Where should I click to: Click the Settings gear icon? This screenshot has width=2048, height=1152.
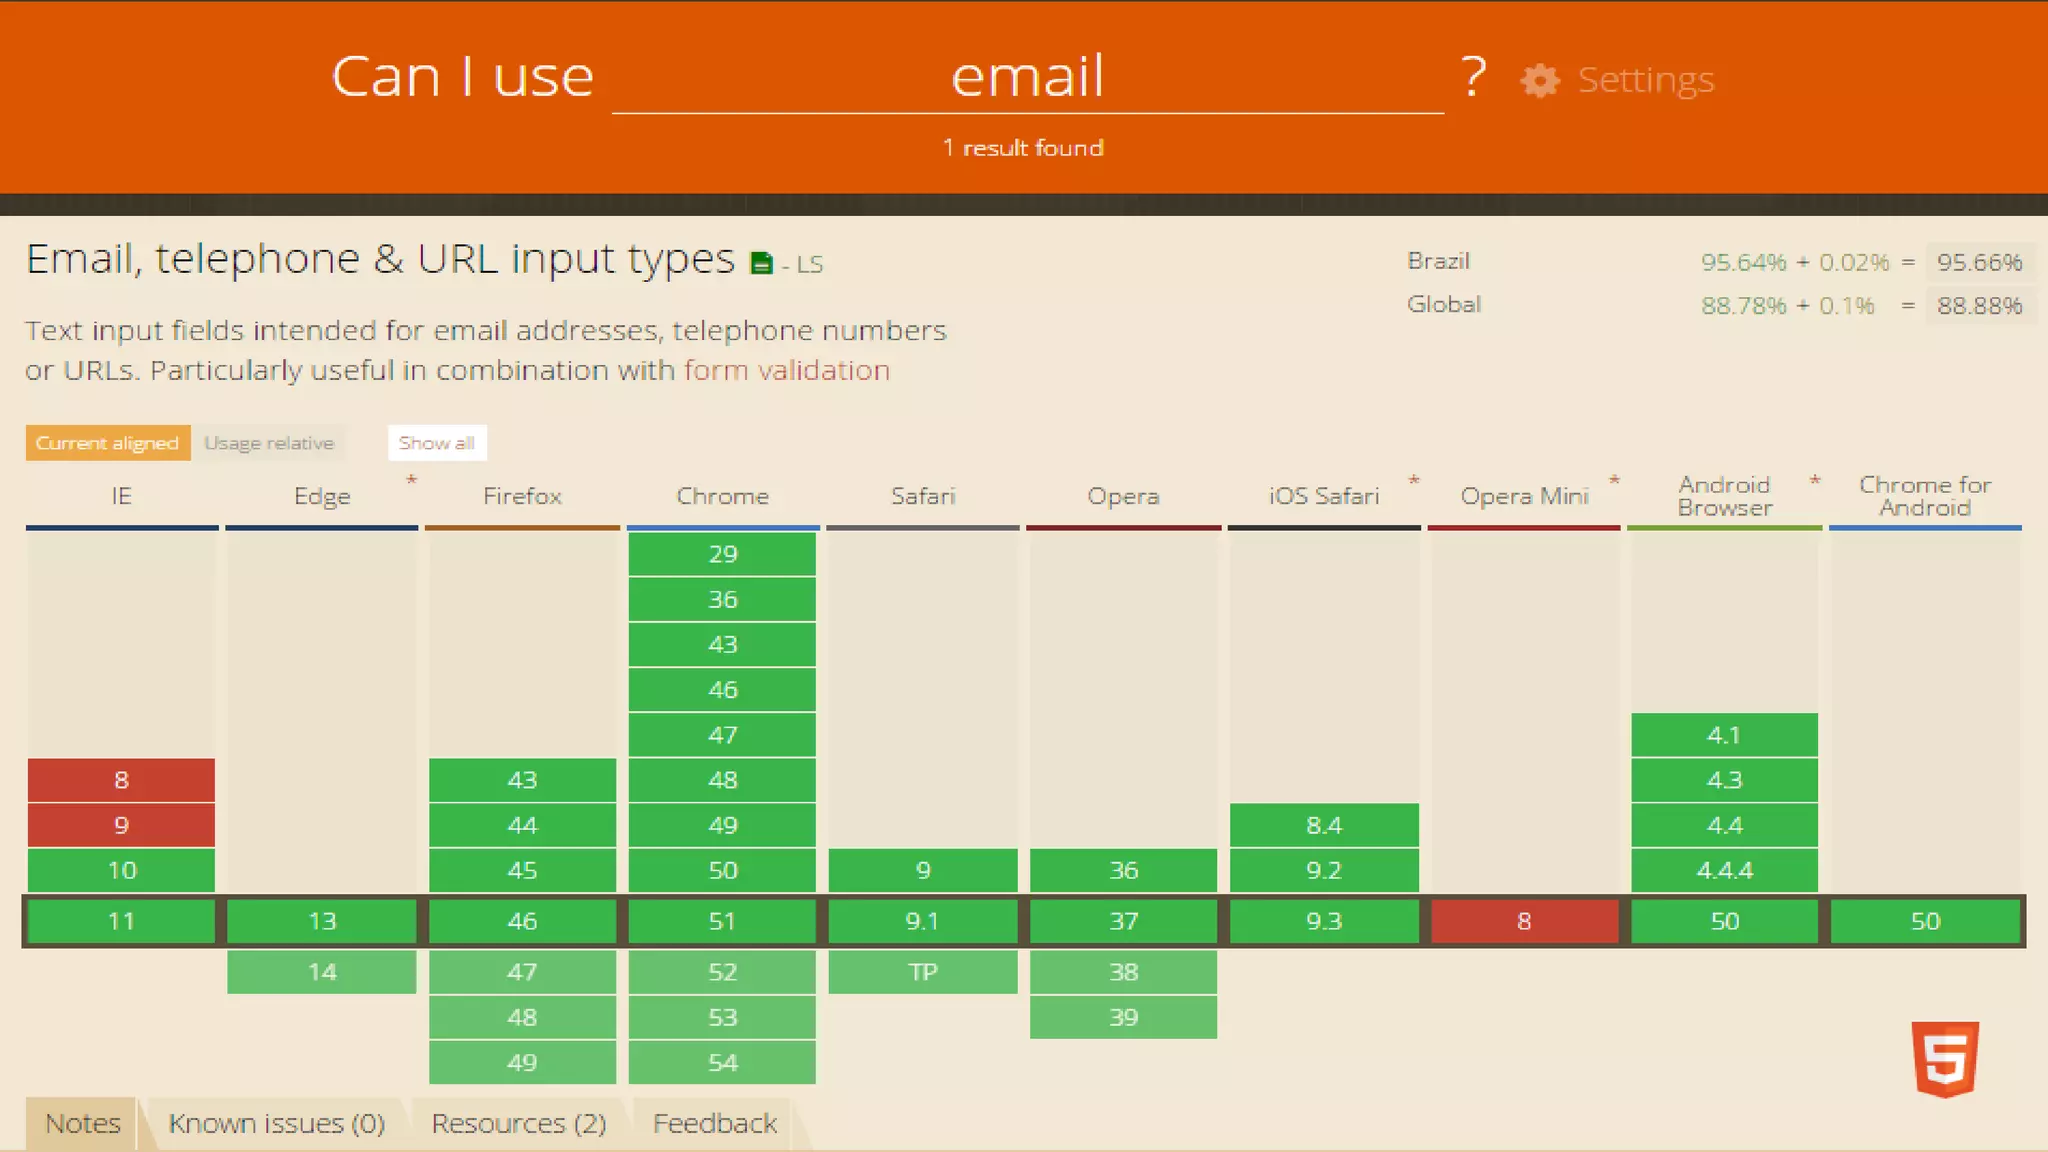1540,80
